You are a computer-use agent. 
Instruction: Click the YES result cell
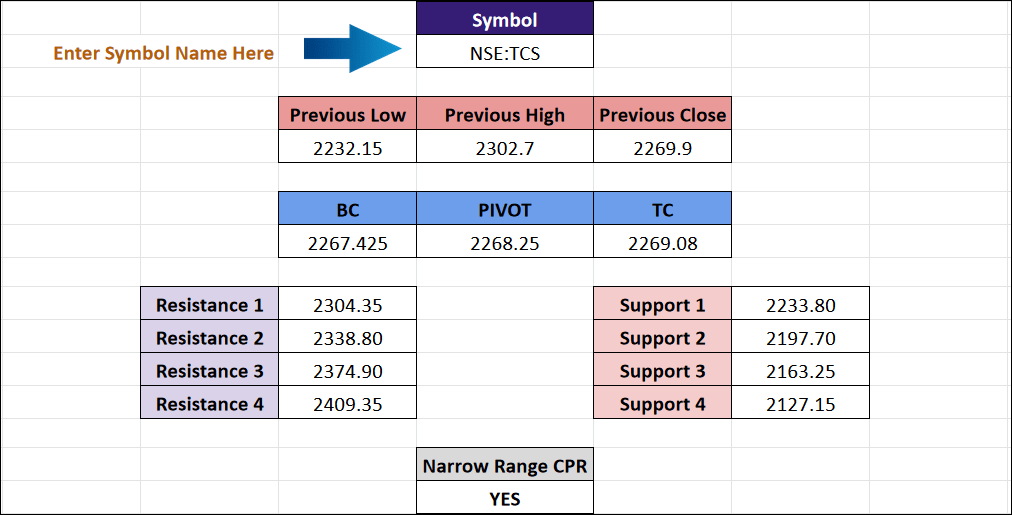pyautogui.click(x=505, y=498)
